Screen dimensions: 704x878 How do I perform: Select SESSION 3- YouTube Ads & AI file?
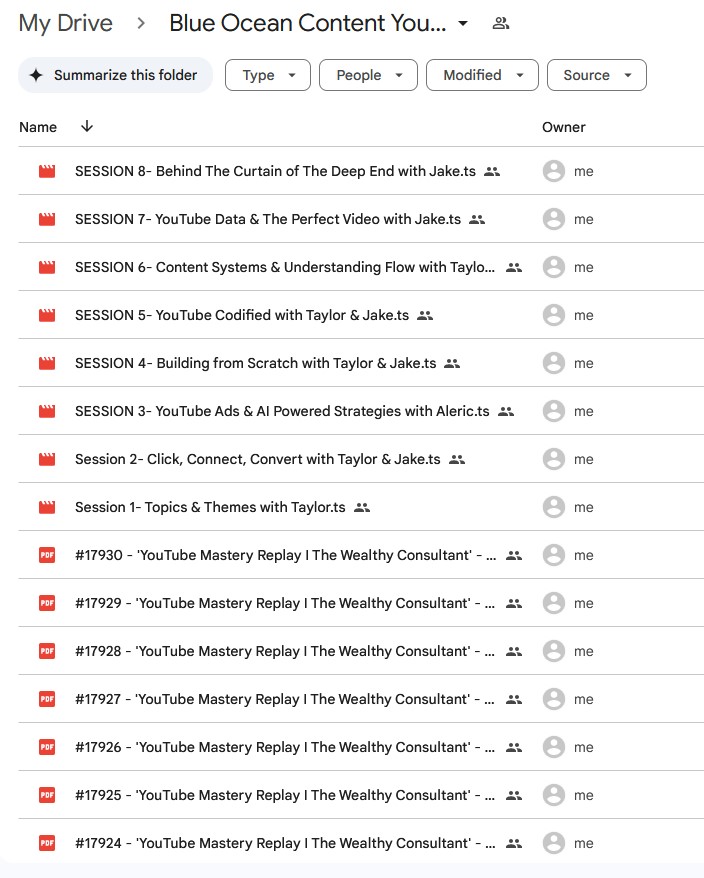282,411
